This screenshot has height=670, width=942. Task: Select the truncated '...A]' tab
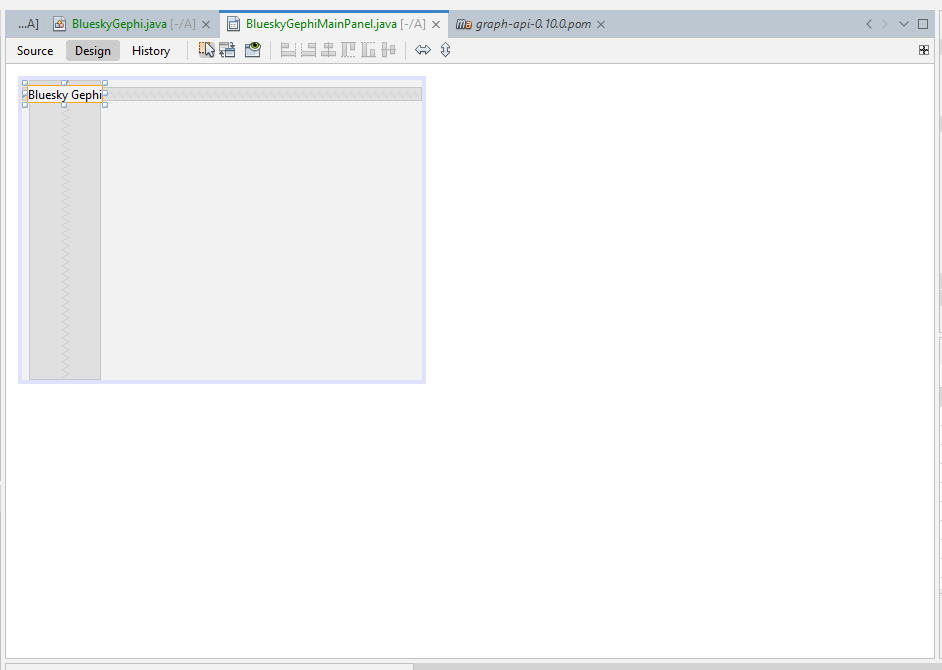pyautogui.click(x=28, y=24)
